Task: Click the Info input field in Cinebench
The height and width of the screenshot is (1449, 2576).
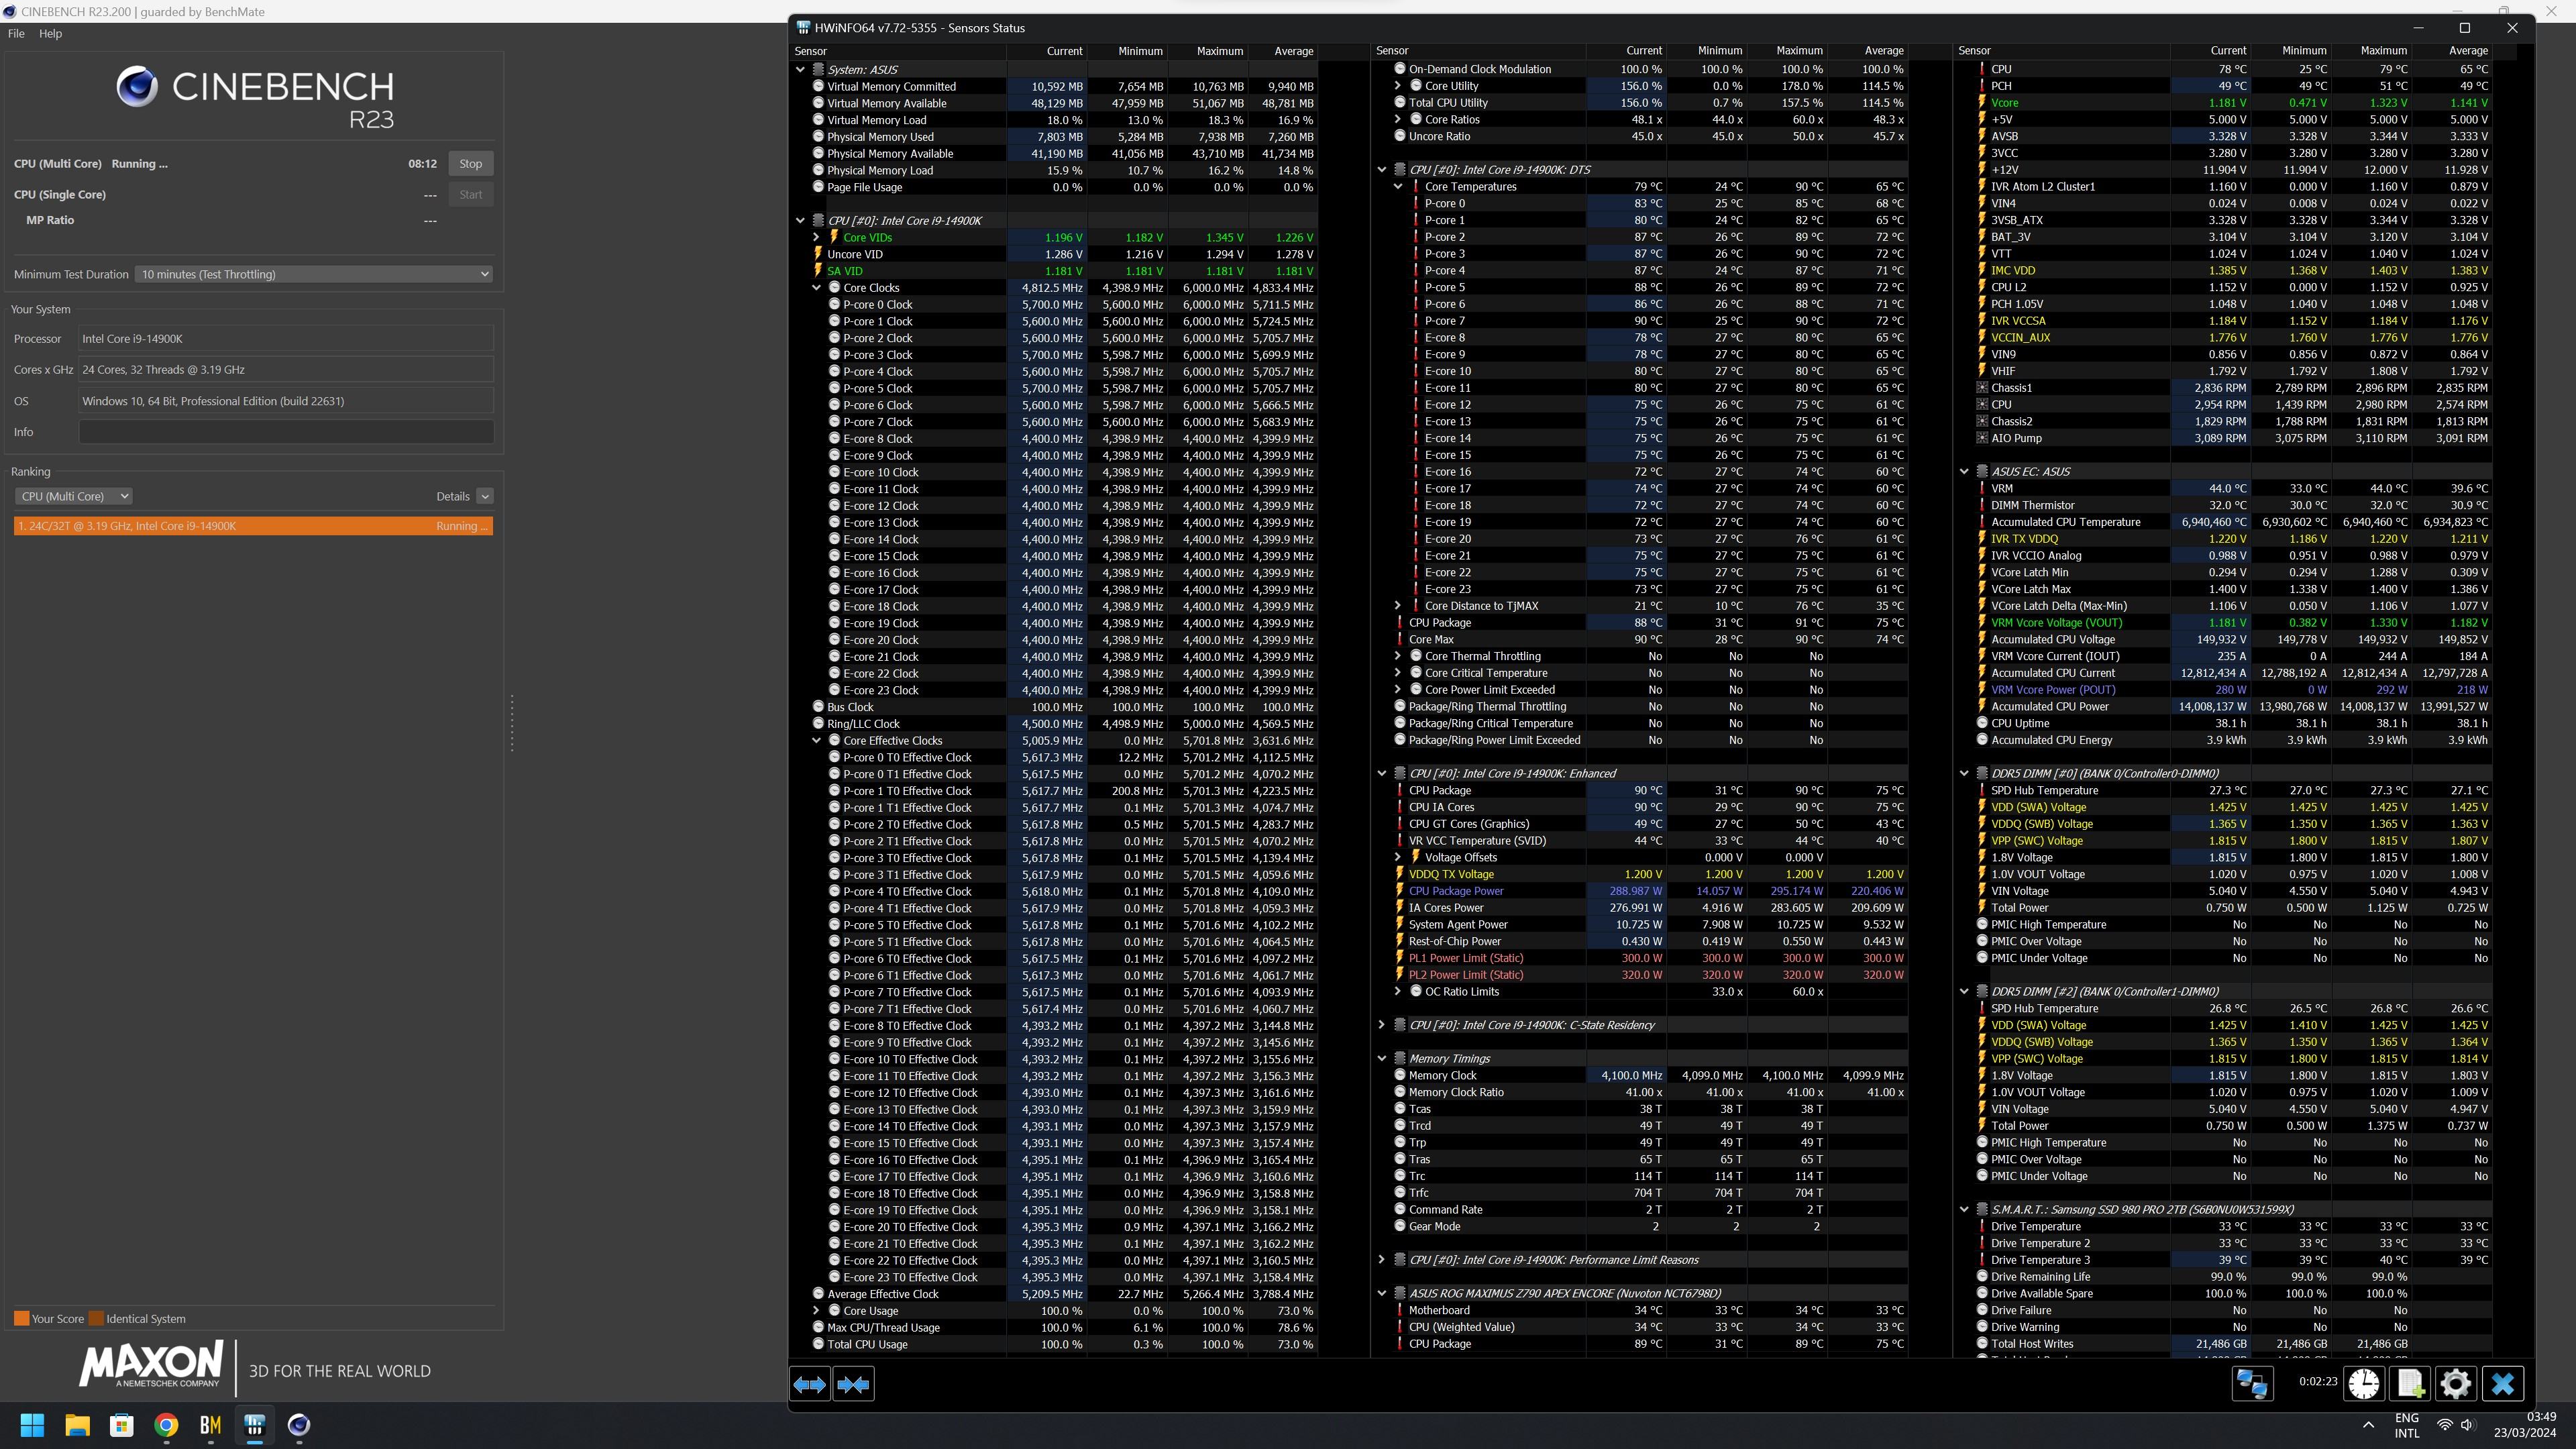Action: click(x=286, y=432)
